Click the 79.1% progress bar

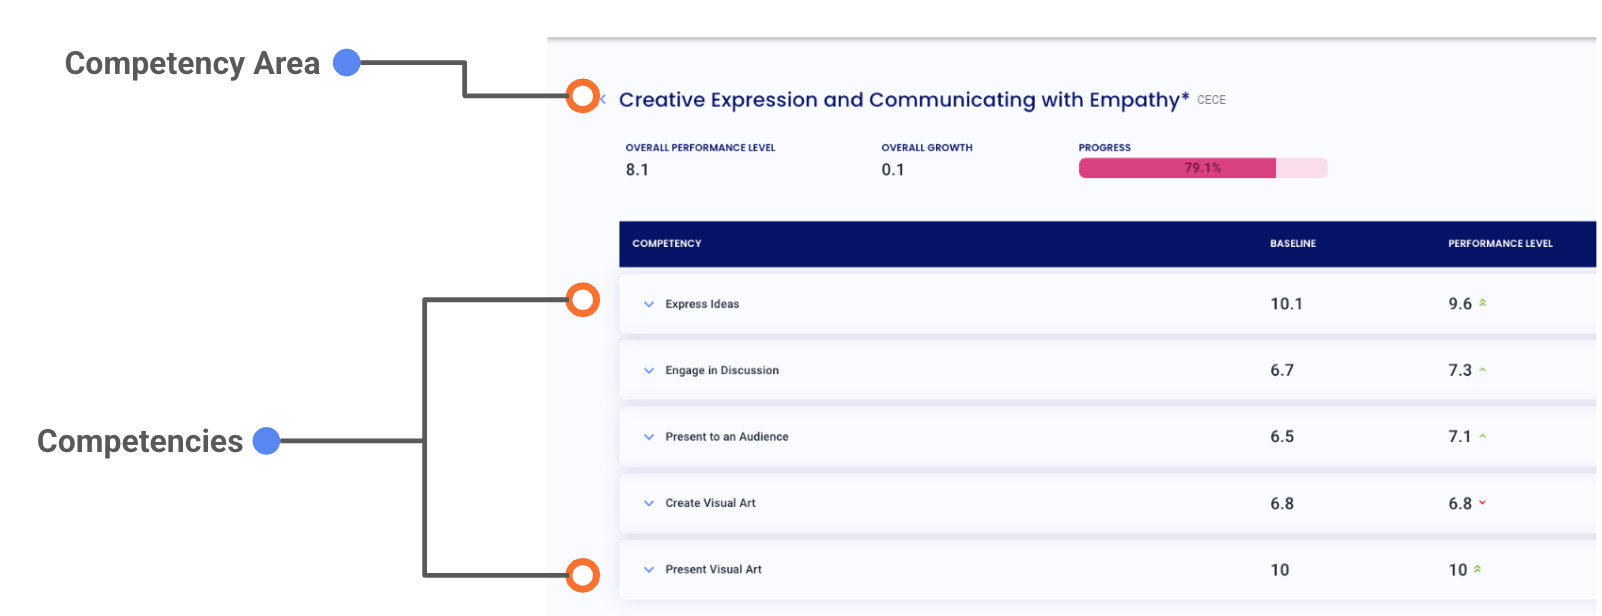[x=1202, y=168]
